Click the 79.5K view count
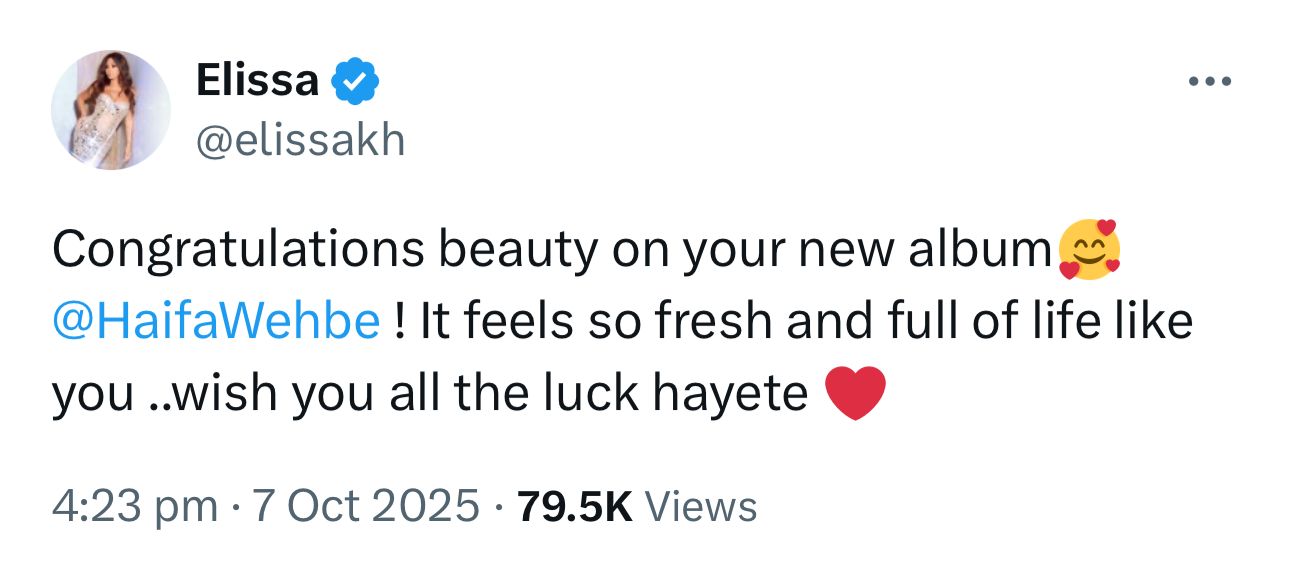Image resolution: width=1290 pixels, height=580 pixels. click(575, 507)
